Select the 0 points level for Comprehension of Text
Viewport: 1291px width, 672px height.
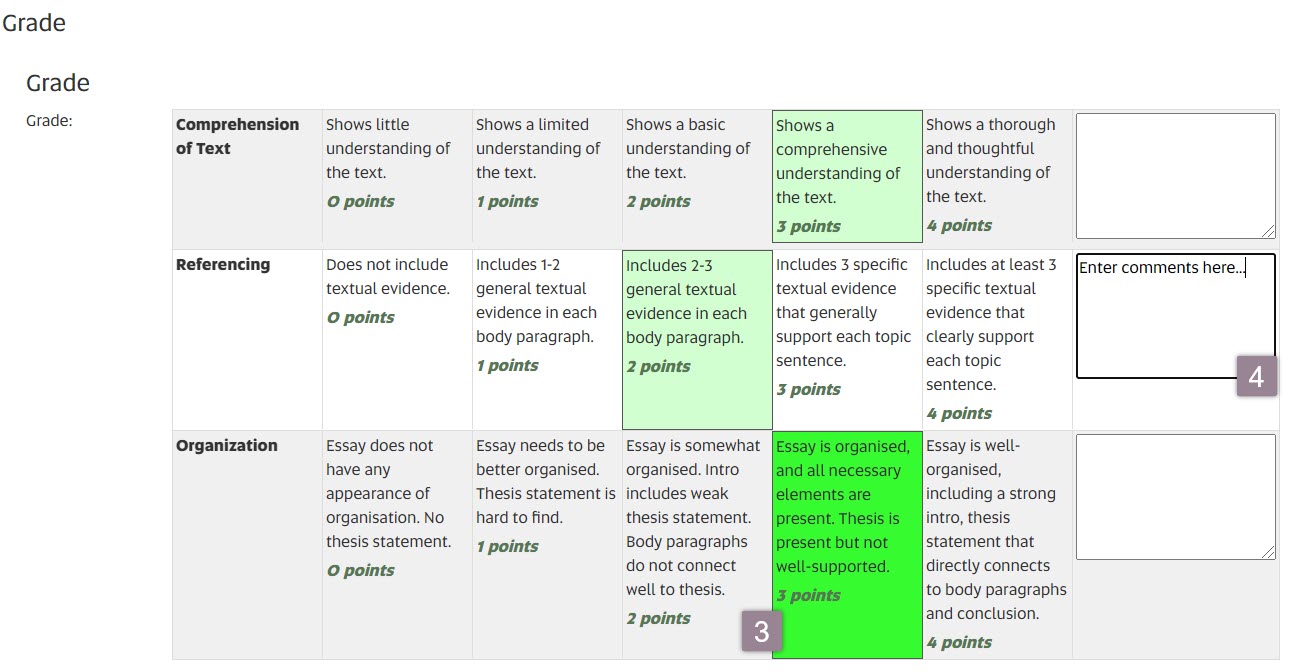(x=395, y=175)
